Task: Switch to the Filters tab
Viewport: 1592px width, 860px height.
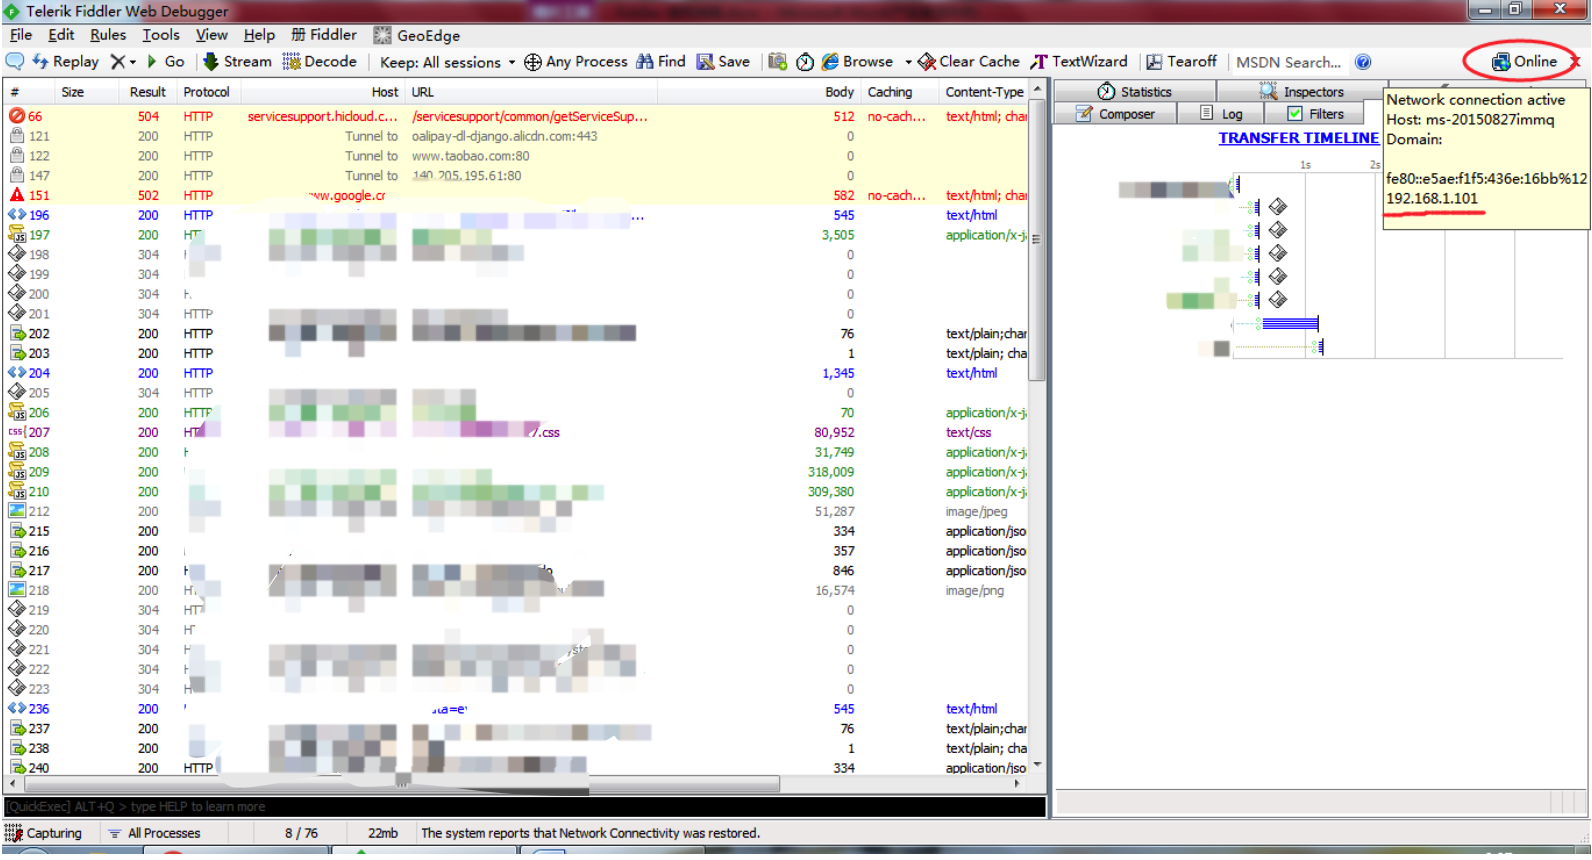Action: click(1315, 114)
